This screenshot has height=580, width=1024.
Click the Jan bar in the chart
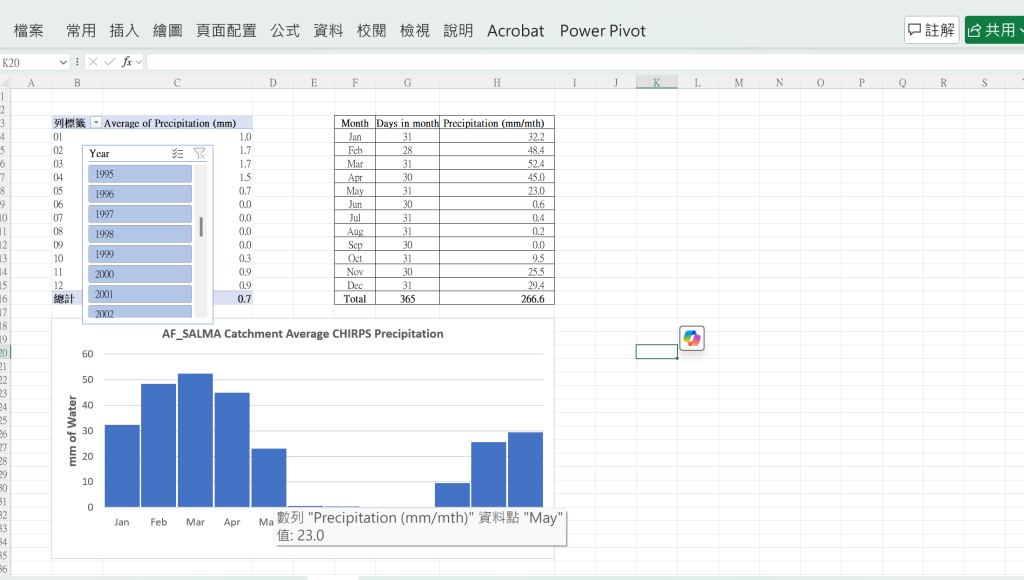pyautogui.click(x=122, y=466)
